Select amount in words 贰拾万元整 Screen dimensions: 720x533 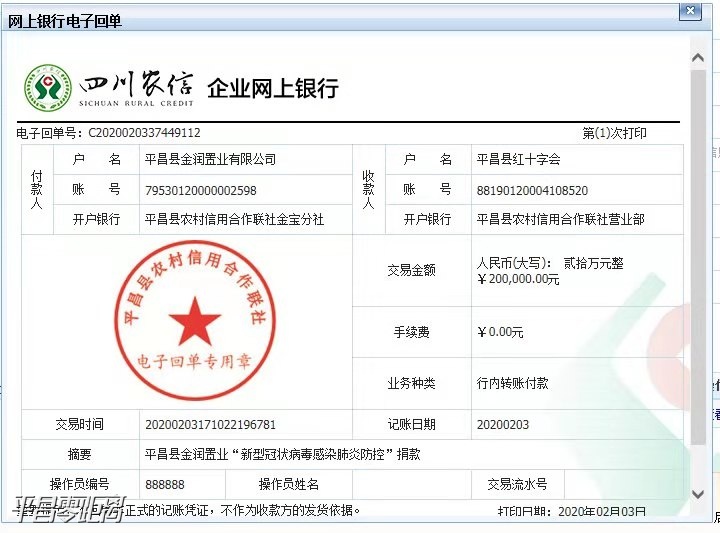tap(593, 263)
